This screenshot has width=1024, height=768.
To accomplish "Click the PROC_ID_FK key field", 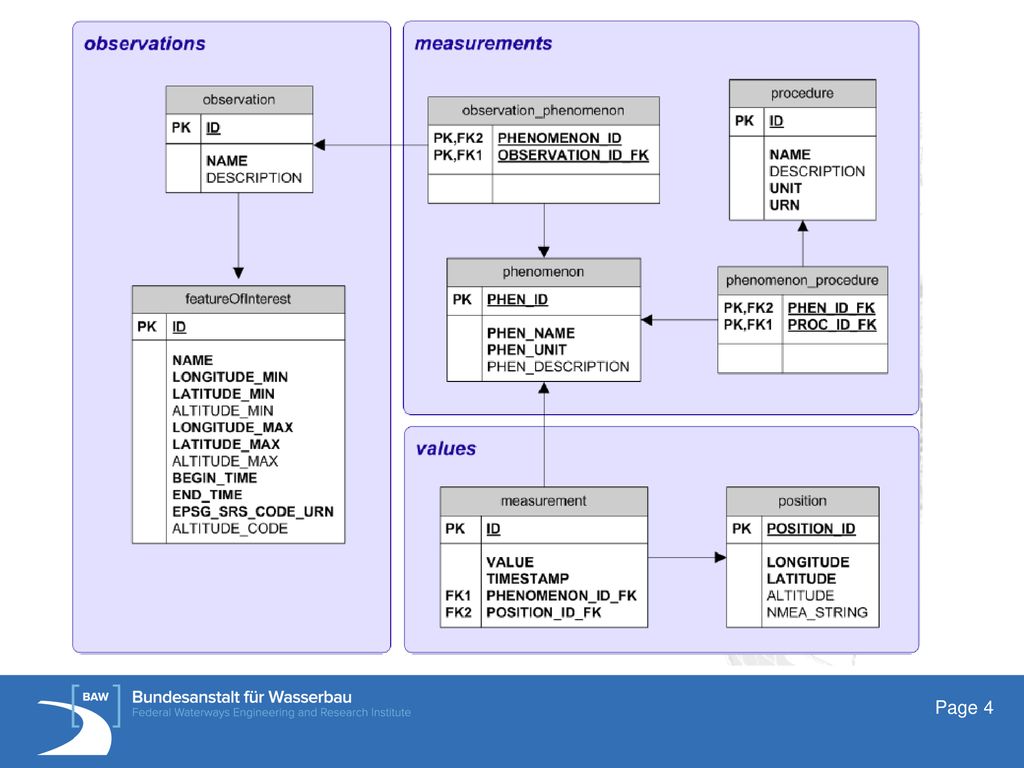I will 832,325.
